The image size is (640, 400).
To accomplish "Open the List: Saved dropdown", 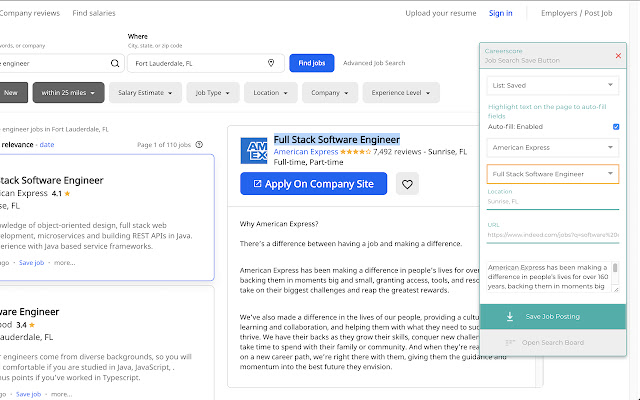I will coord(554,88).
